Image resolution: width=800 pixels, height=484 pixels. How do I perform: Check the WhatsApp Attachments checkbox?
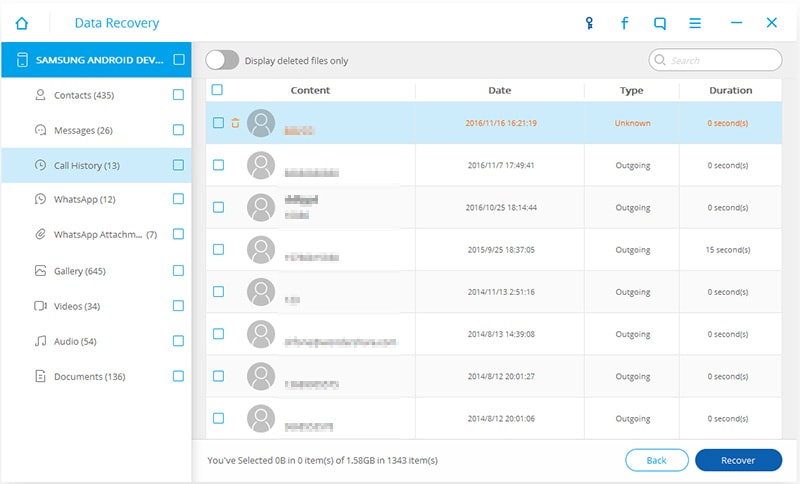tap(178, 234)
